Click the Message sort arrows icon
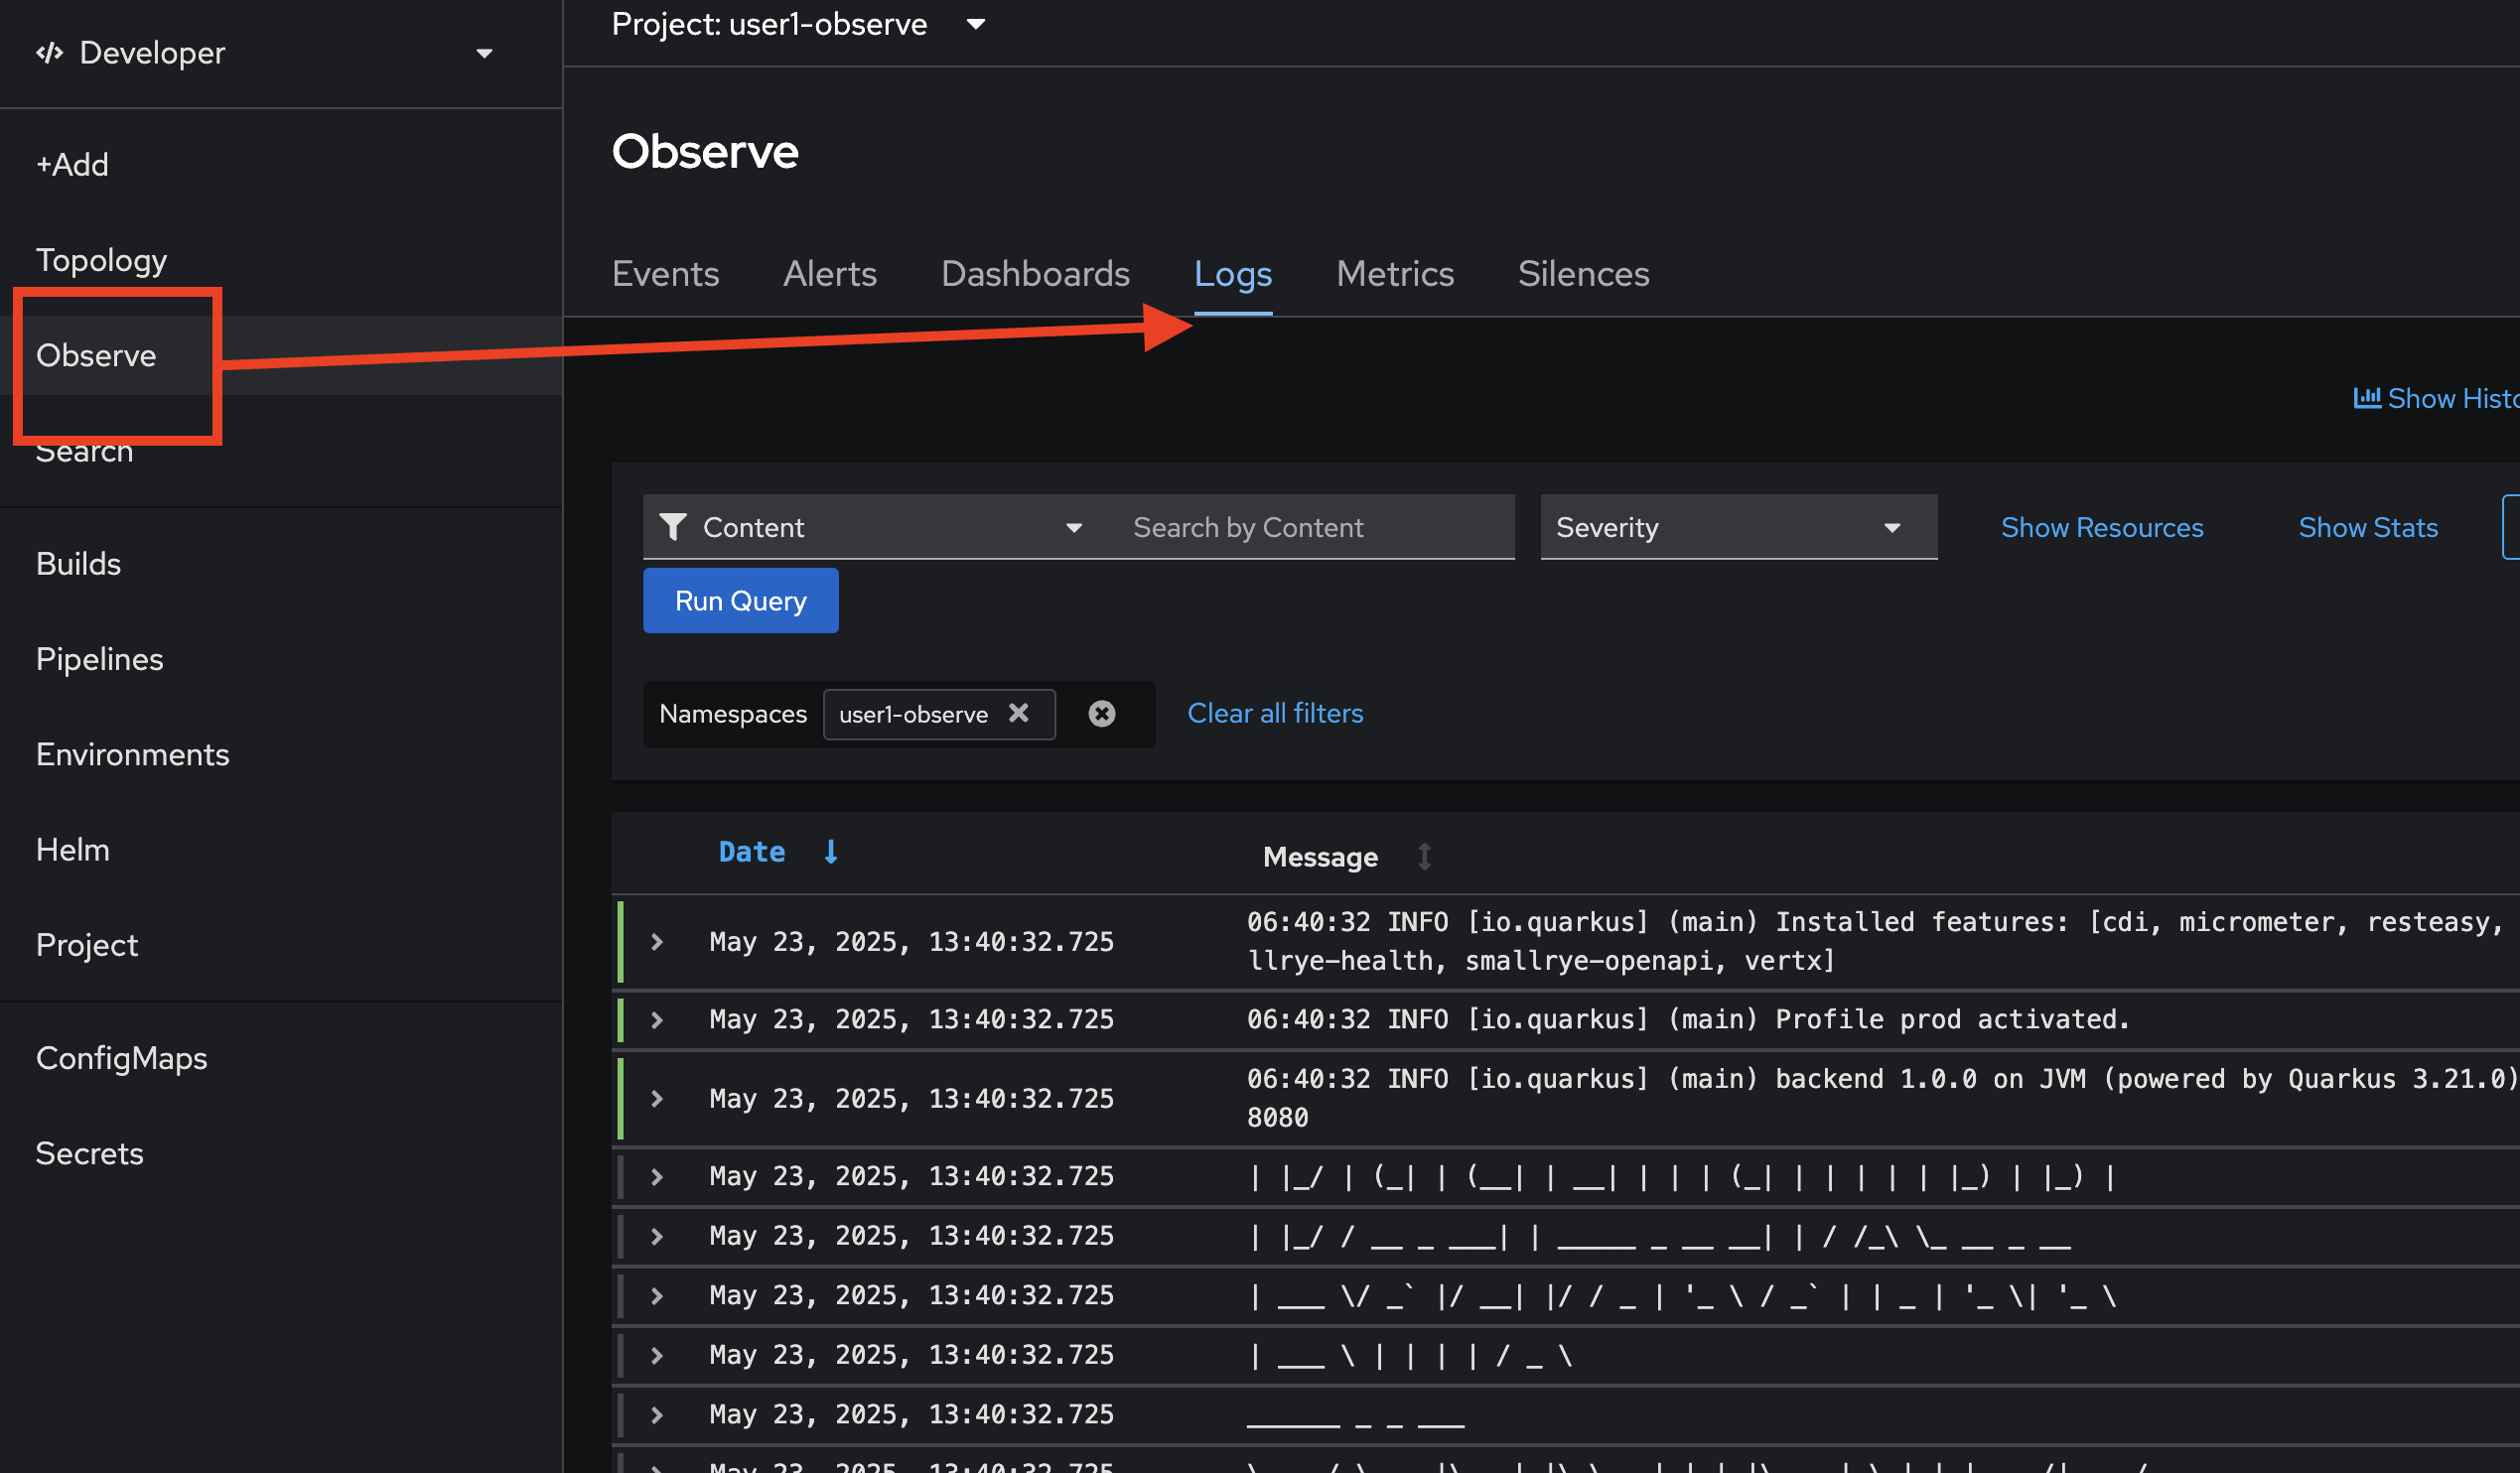The height and width of the screenshot is (1473, 2520). [1425, 857]
